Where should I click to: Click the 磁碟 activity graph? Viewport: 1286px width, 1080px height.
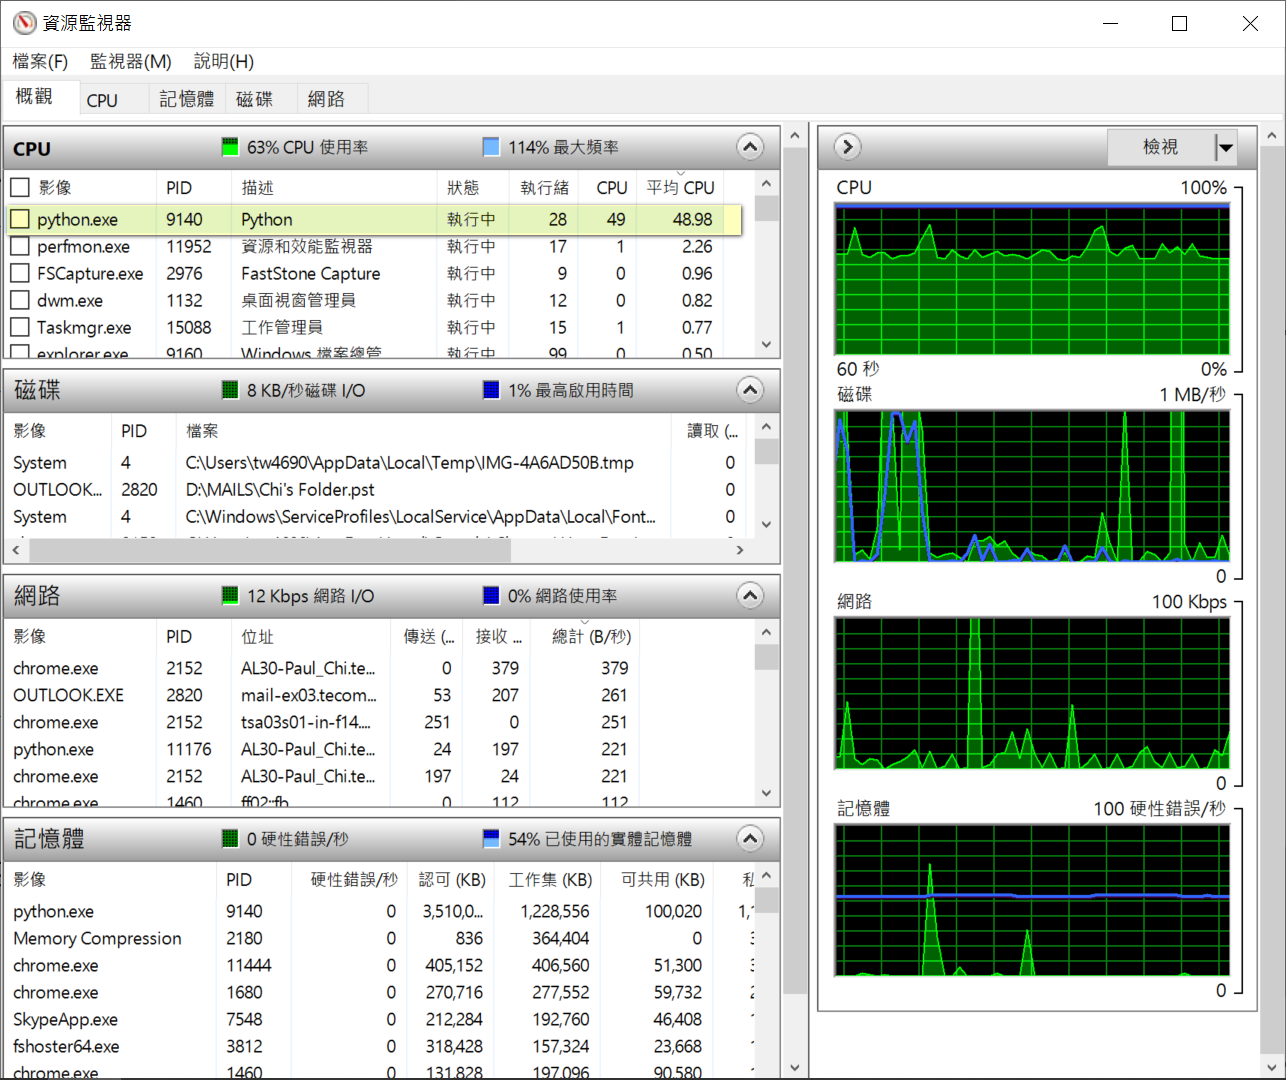1033,486
